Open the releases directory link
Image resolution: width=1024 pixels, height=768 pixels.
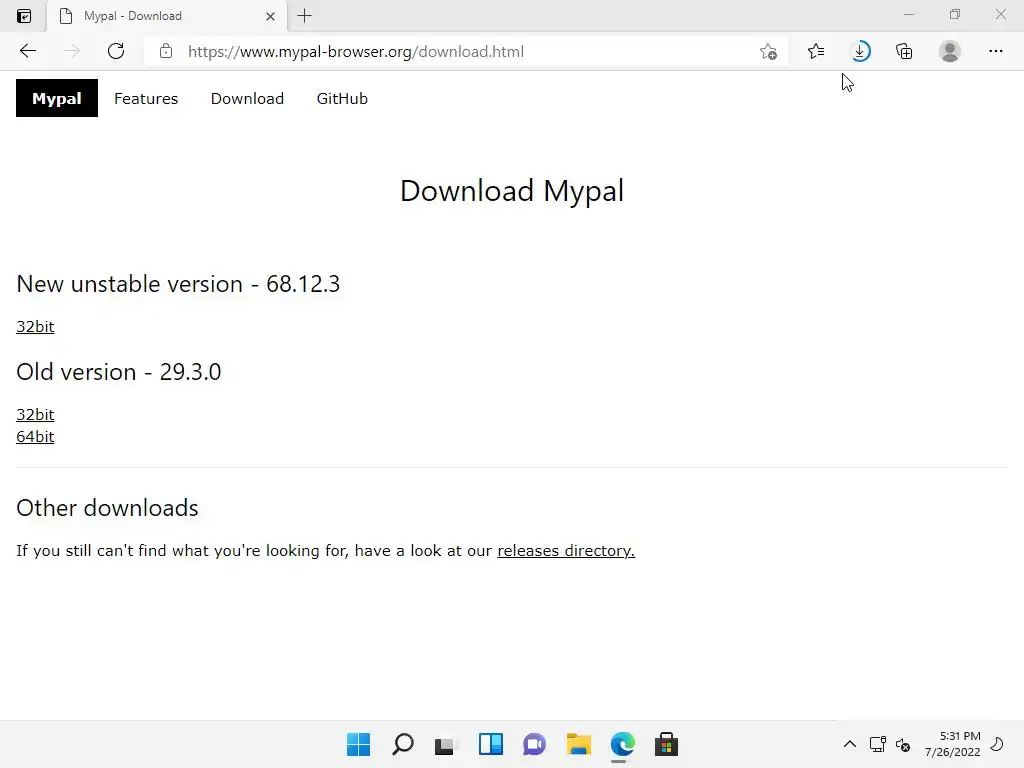566,551
